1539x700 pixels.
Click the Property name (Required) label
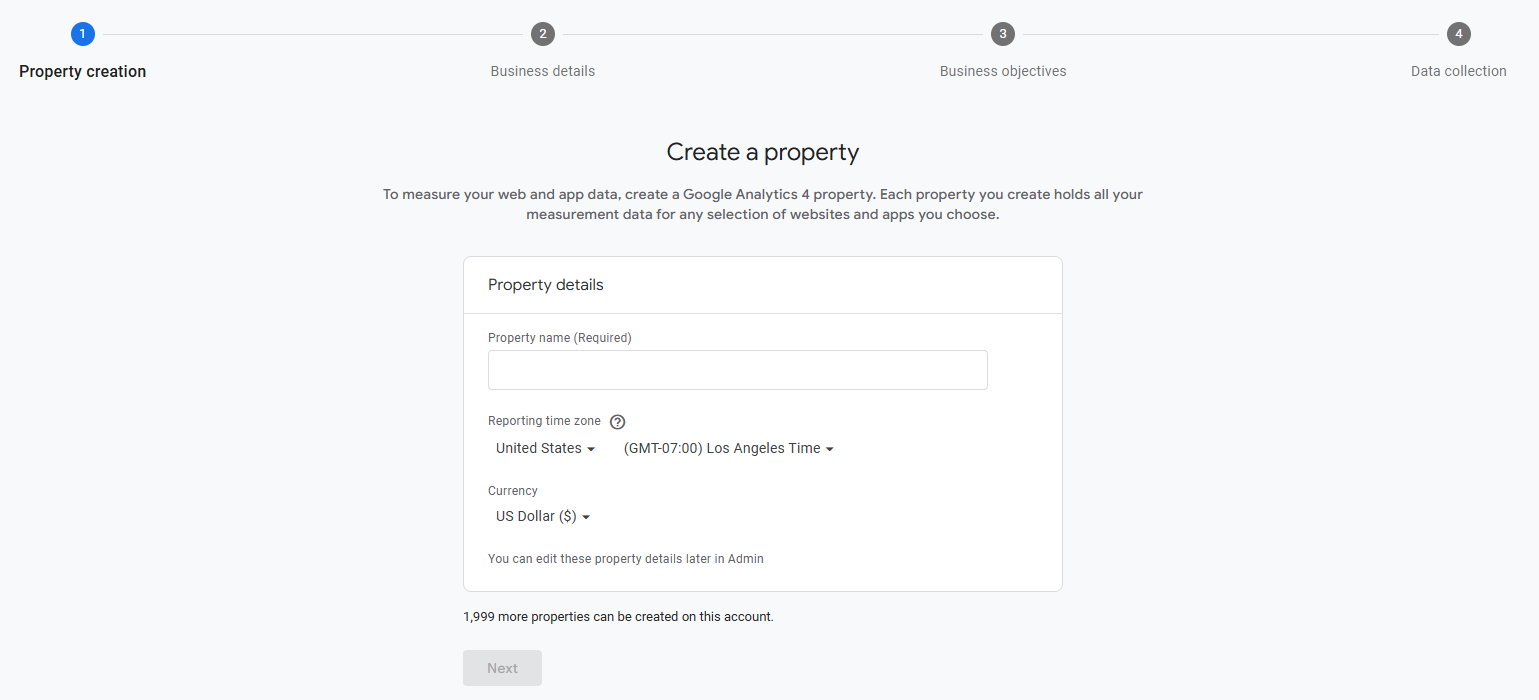560,338
